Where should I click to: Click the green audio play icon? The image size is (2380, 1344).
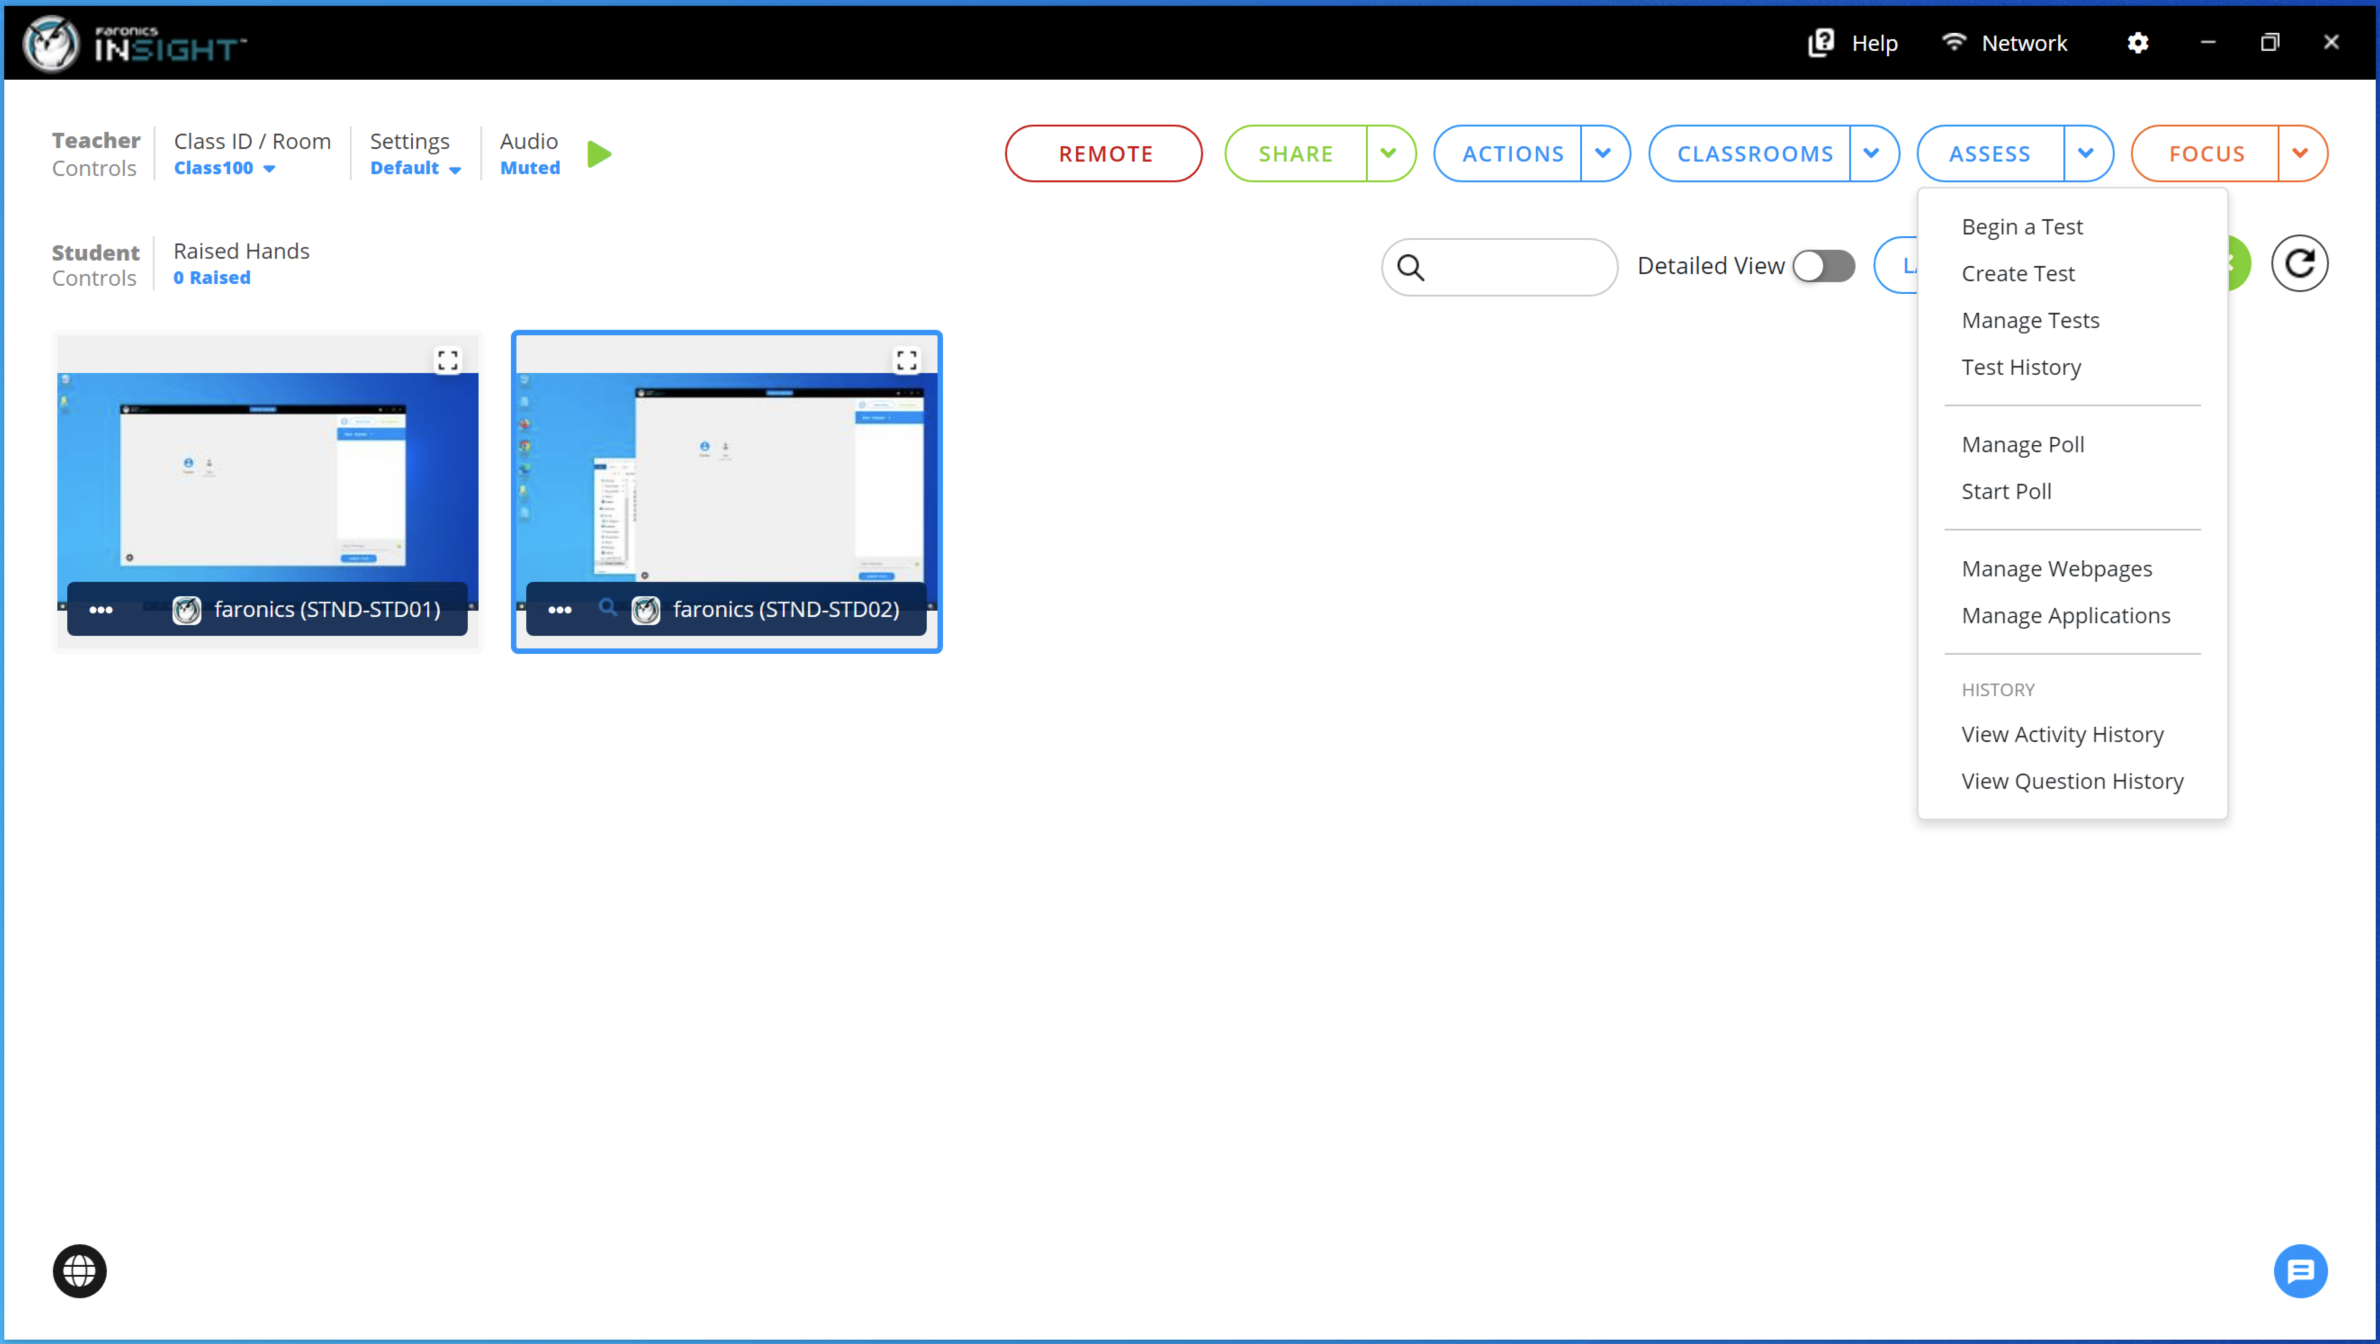coord(599,154)
